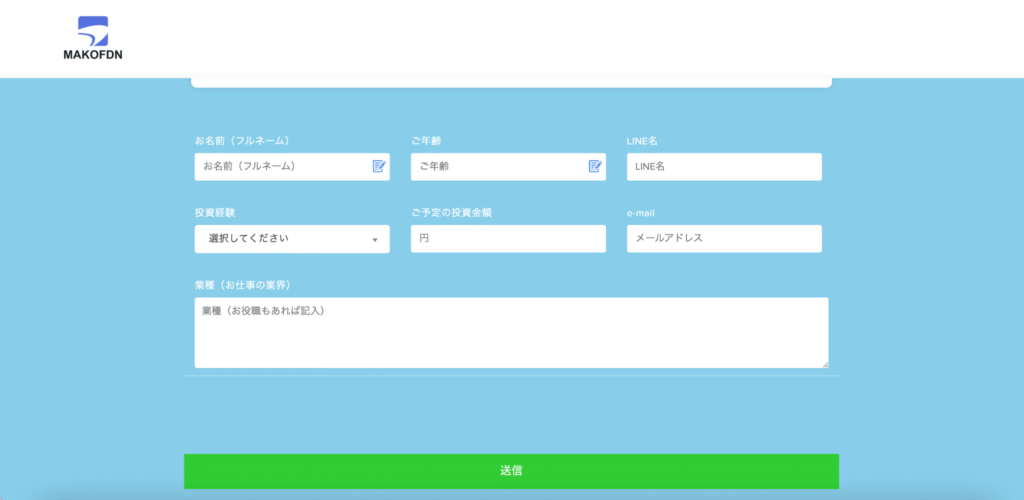Click into the LINE名 text box
The width and height of the screenshot is (1024, 500).
click(x=724, y=166)
